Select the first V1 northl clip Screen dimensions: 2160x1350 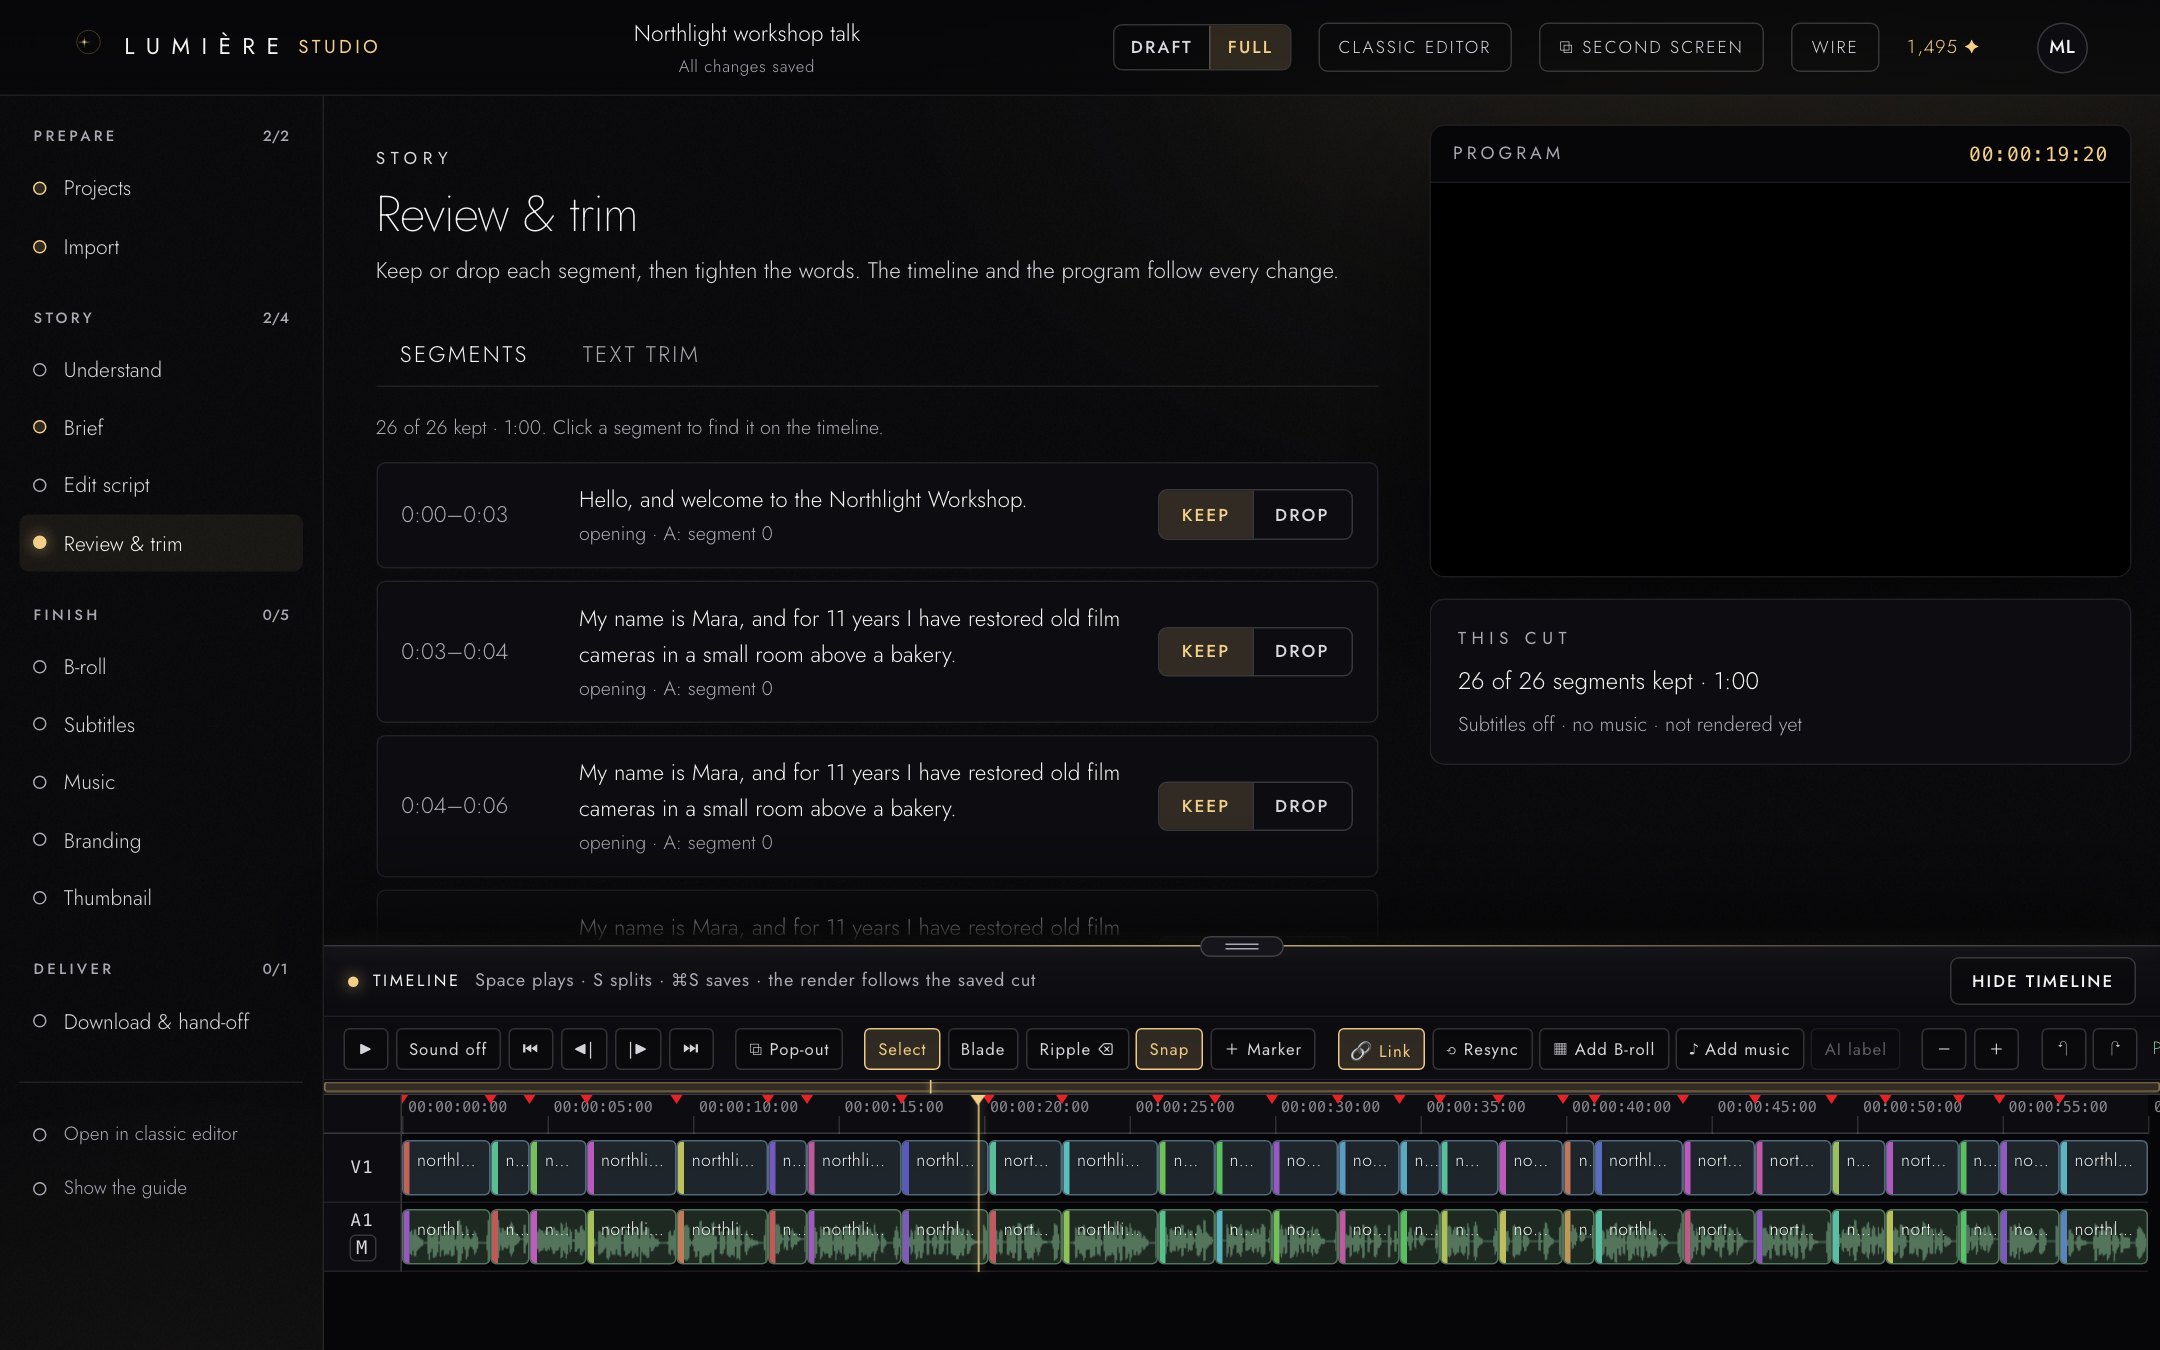pos(446,1167)
